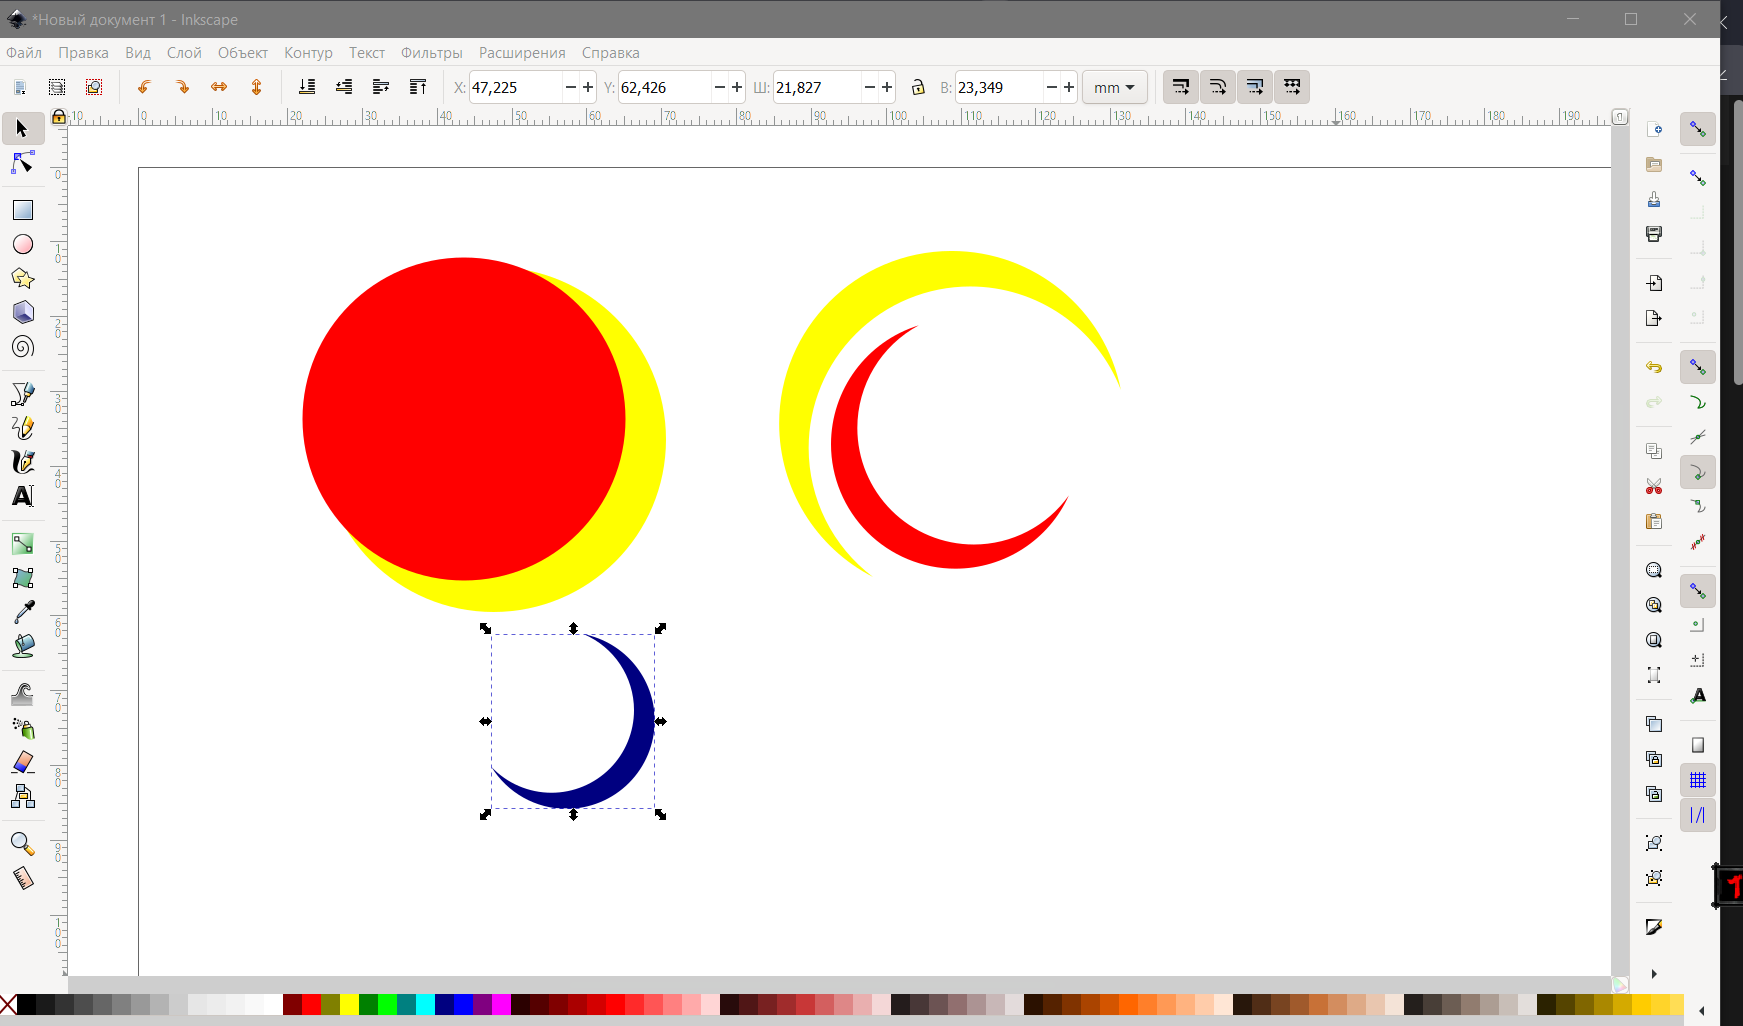Lower selection to bottom
This screenshot has height=1026, width=1743.
(307, 87)
